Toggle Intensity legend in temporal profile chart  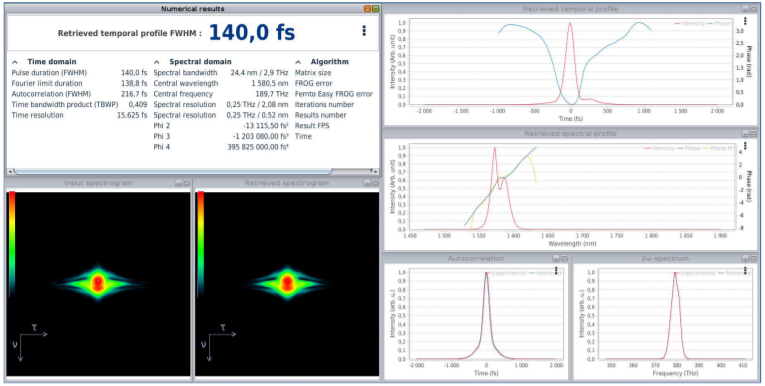pyautogui.click(x=690, y=23)
